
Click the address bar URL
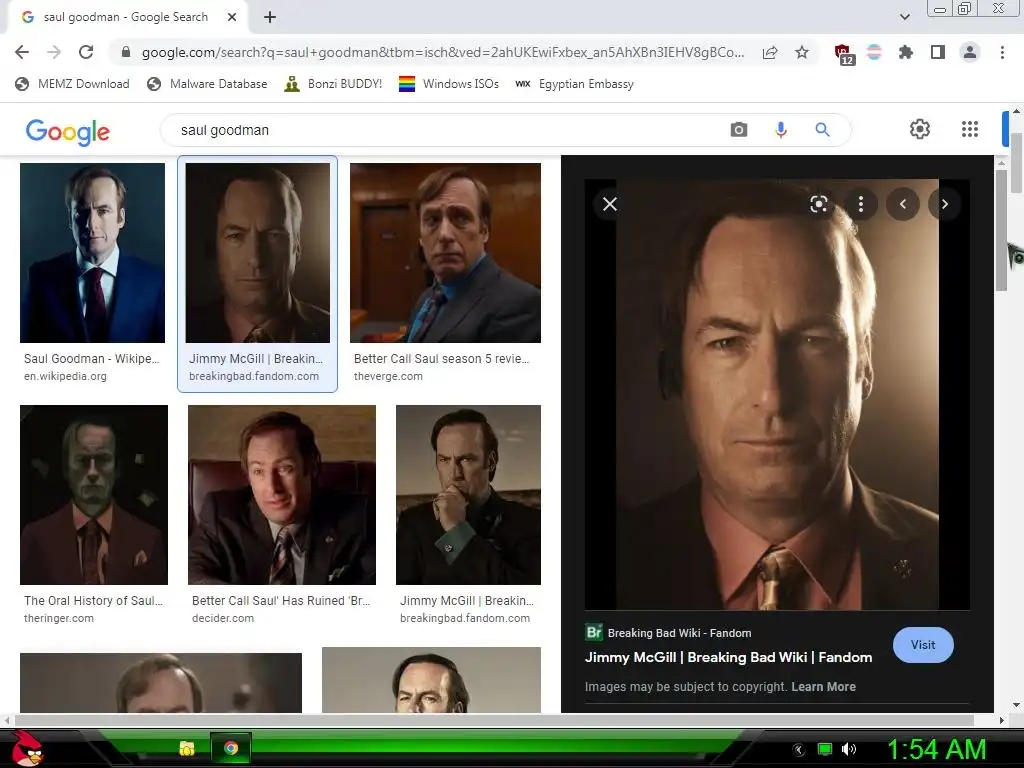pyautogui.click(x=443, y=52)
